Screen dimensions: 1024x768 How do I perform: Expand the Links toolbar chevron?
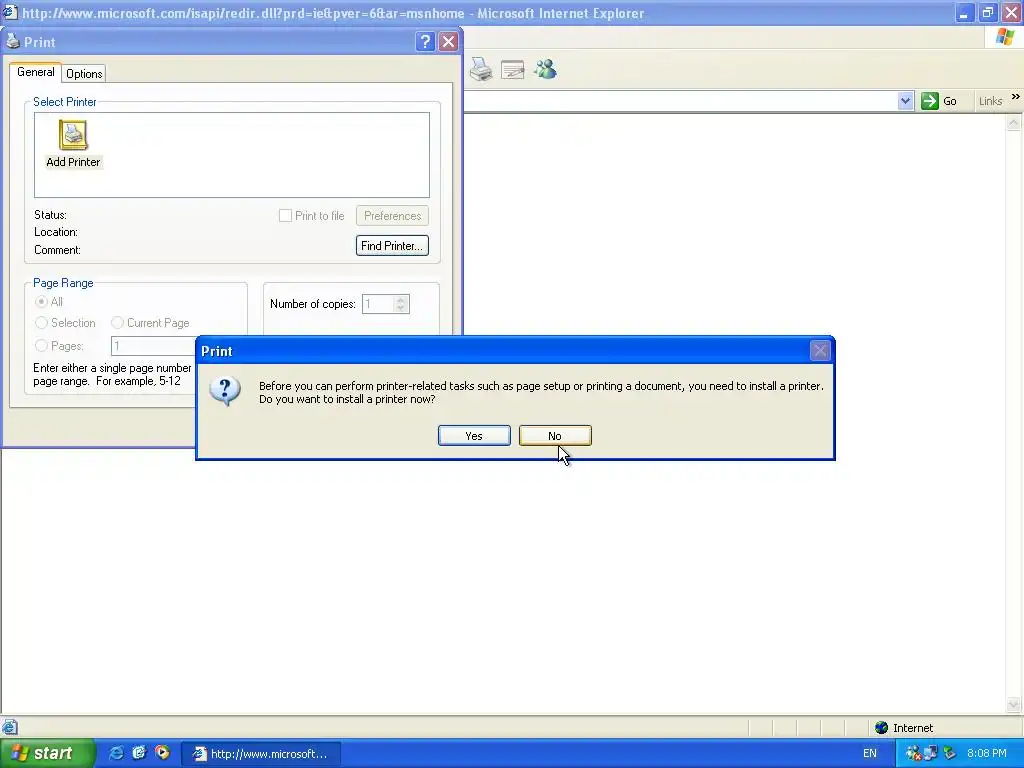point(1016,97)
